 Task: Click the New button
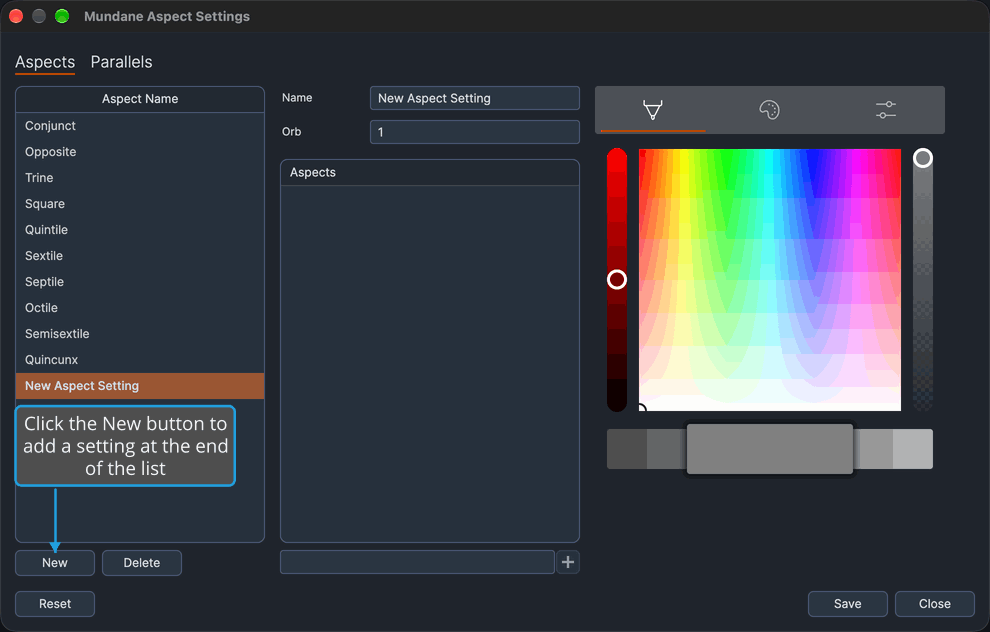[55, 563]
